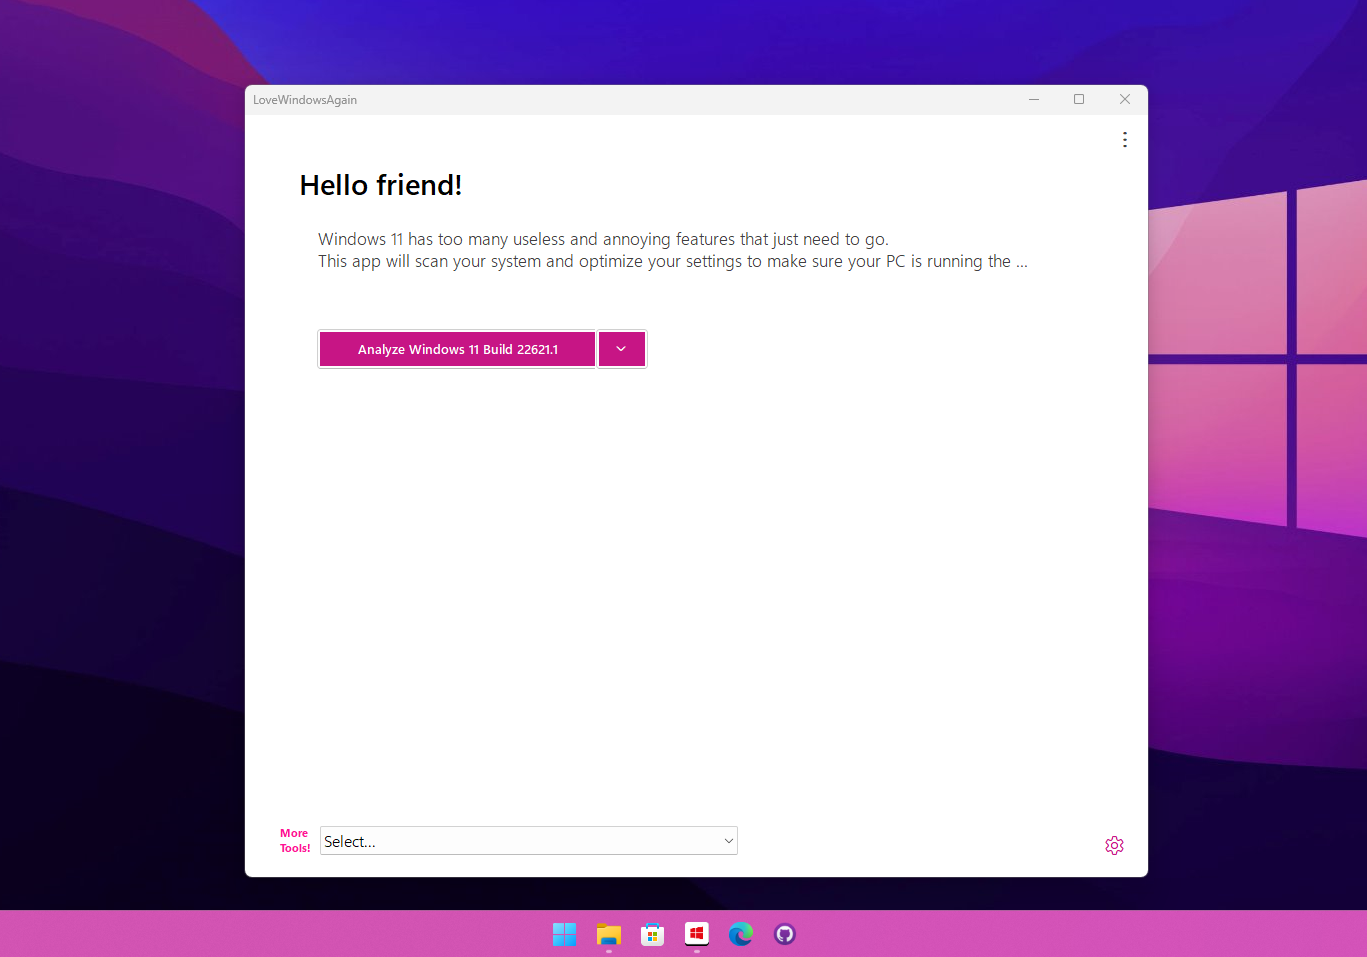Open Microsoft Store from the taskbar
Viewport: 1367px width, 957px height.
(x=653, y=934)
